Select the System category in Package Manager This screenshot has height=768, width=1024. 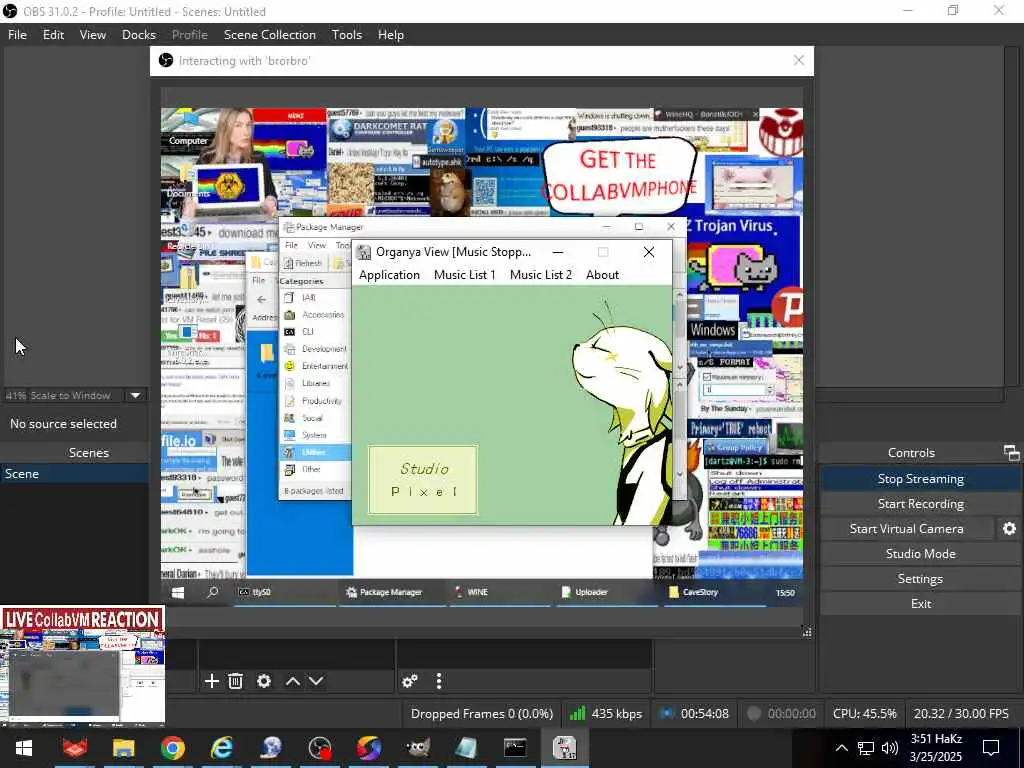pos(315,435)
